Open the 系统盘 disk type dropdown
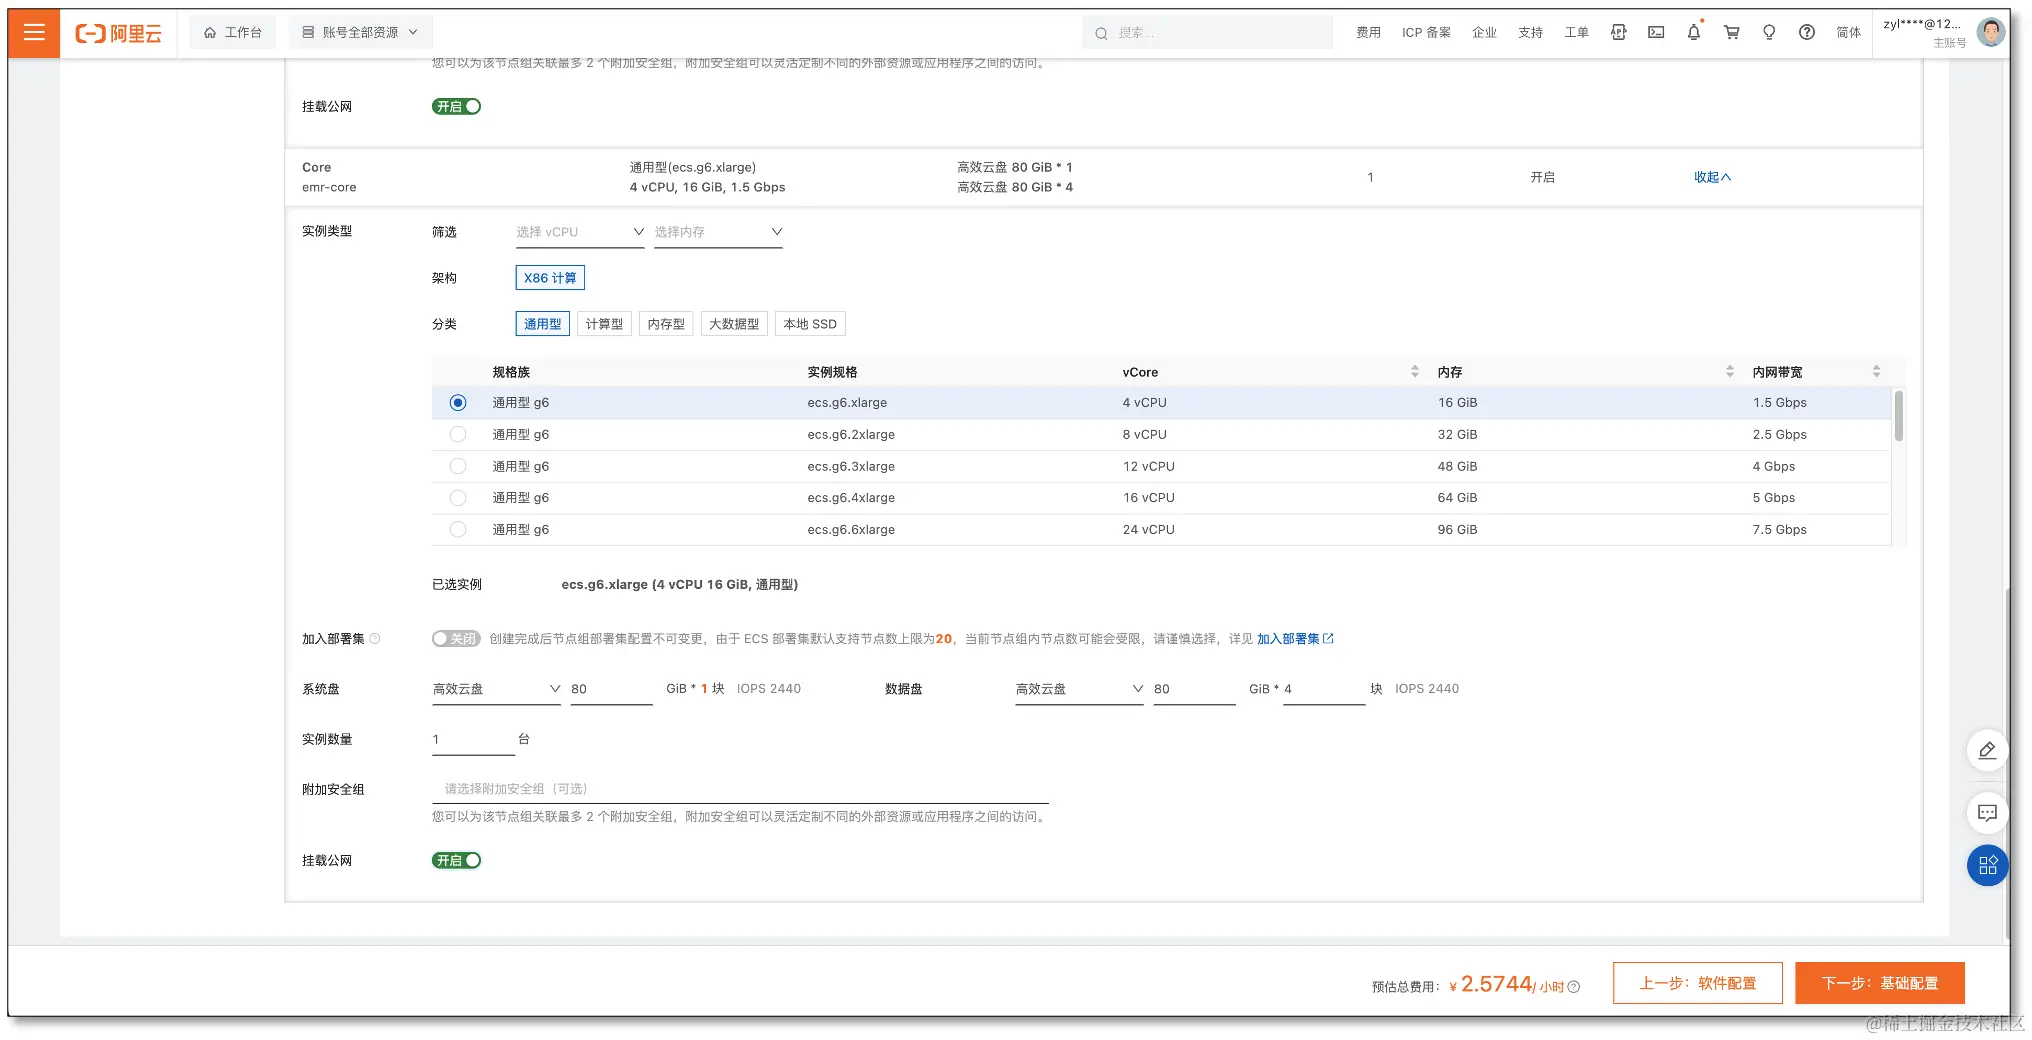 click(496, 689)
